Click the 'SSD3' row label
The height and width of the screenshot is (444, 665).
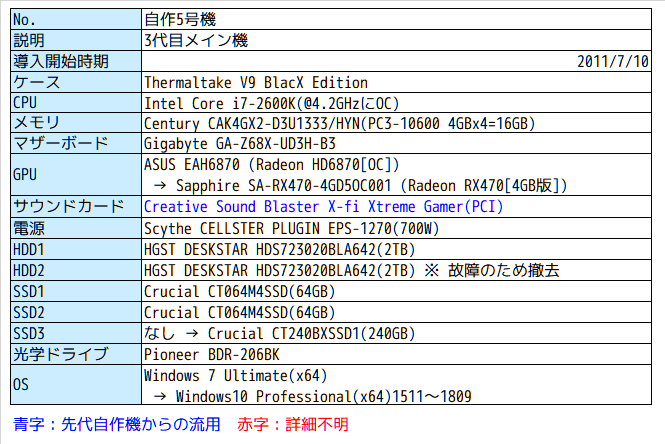click(x=76, y=333)
